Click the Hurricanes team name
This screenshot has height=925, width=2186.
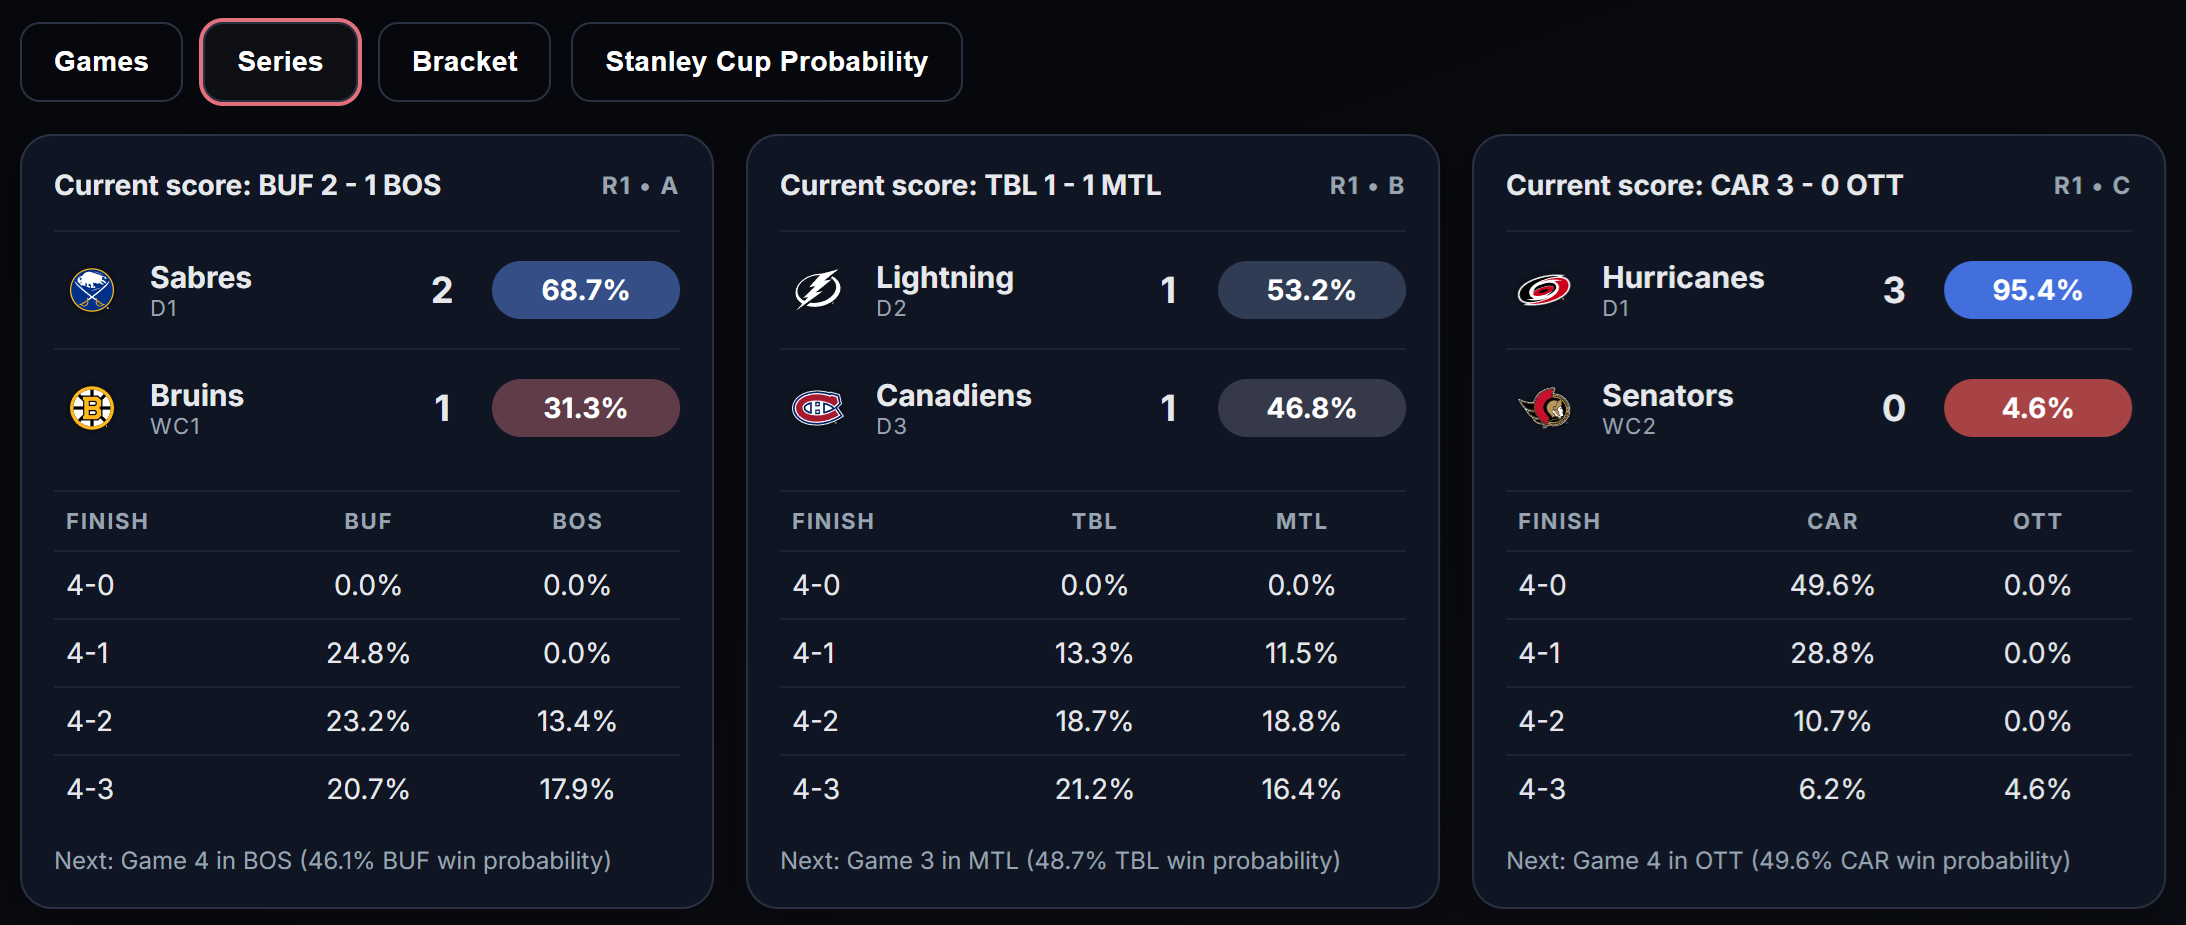pyautogui.click(x=1683, y=278)
